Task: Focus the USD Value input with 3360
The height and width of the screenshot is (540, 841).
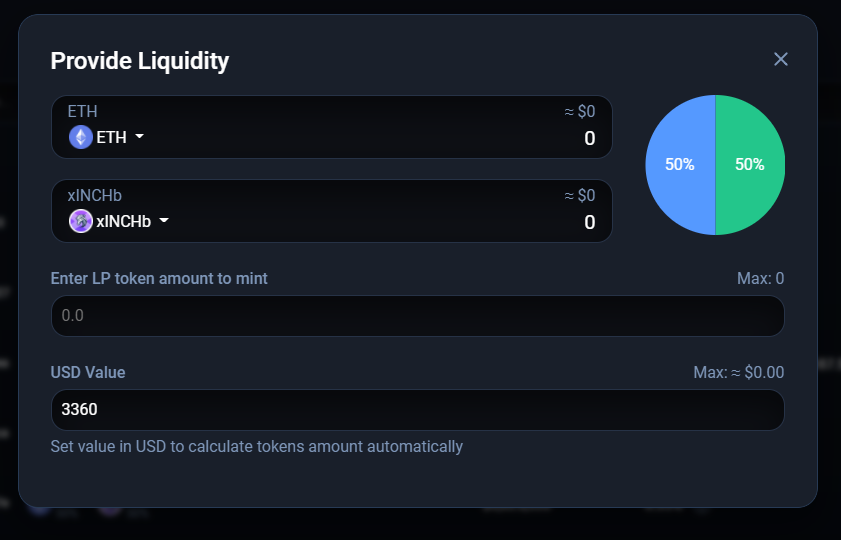Action: coord(417,410)
